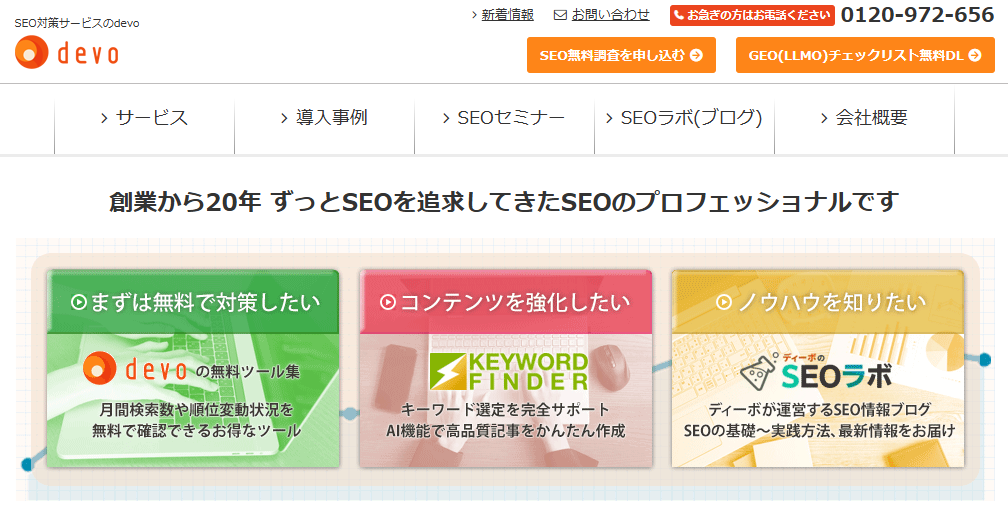Click the devo 無料ツール集 logo in green card
This screenshot has height=522, width=1008.
point(190,370)
